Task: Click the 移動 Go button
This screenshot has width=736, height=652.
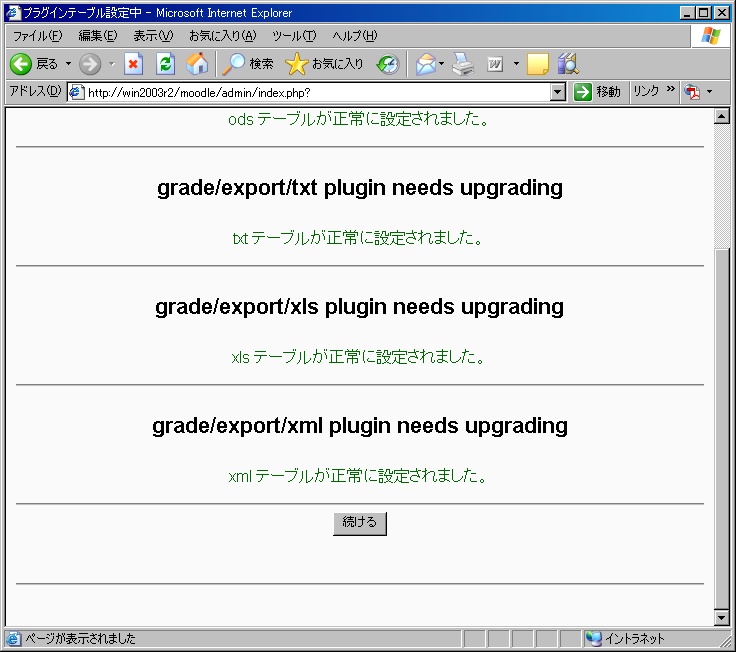Action: [597, 92]
